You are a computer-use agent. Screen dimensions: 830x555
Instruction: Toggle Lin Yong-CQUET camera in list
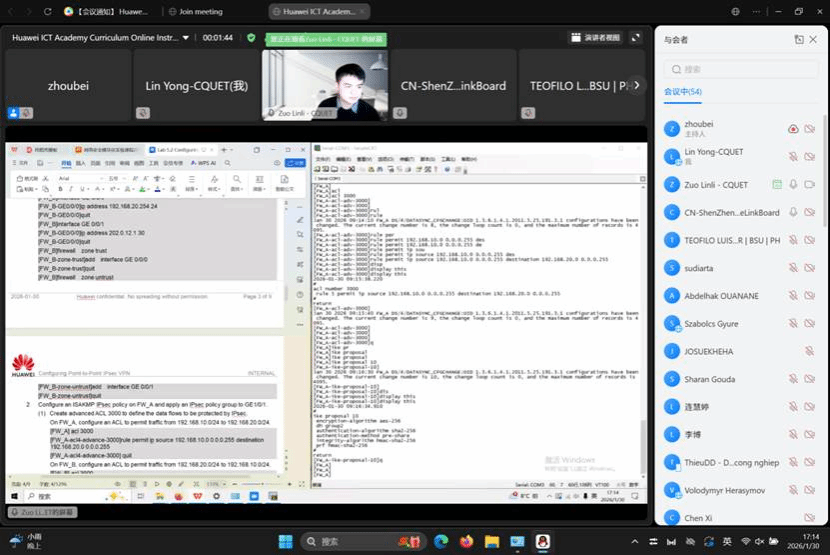point(810,157)
